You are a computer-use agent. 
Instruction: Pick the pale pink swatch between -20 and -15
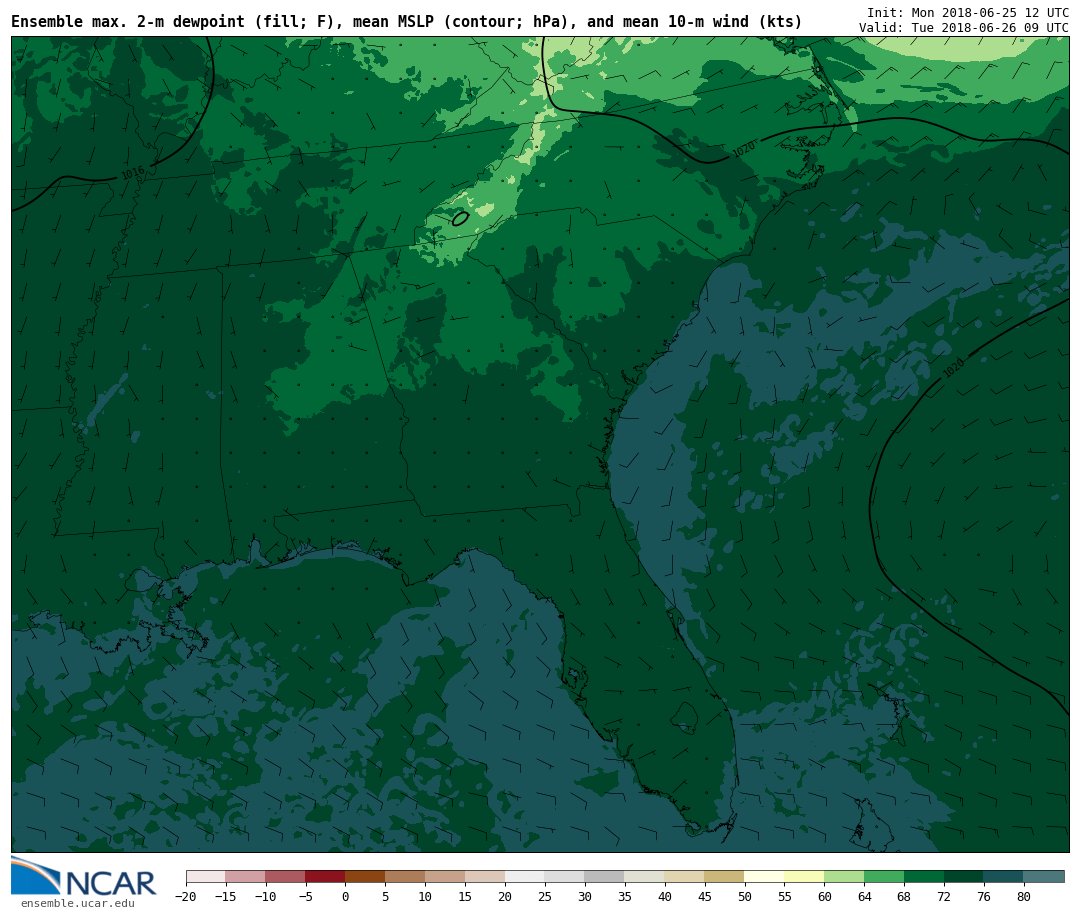(206, 877)
